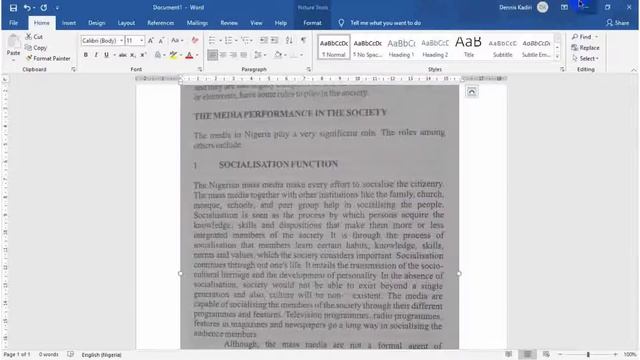Image resolution: width=640 pixels, height=360 pixels.
Task: Open the Paragraph dialog launcher
Action: (x=309, y=69)
